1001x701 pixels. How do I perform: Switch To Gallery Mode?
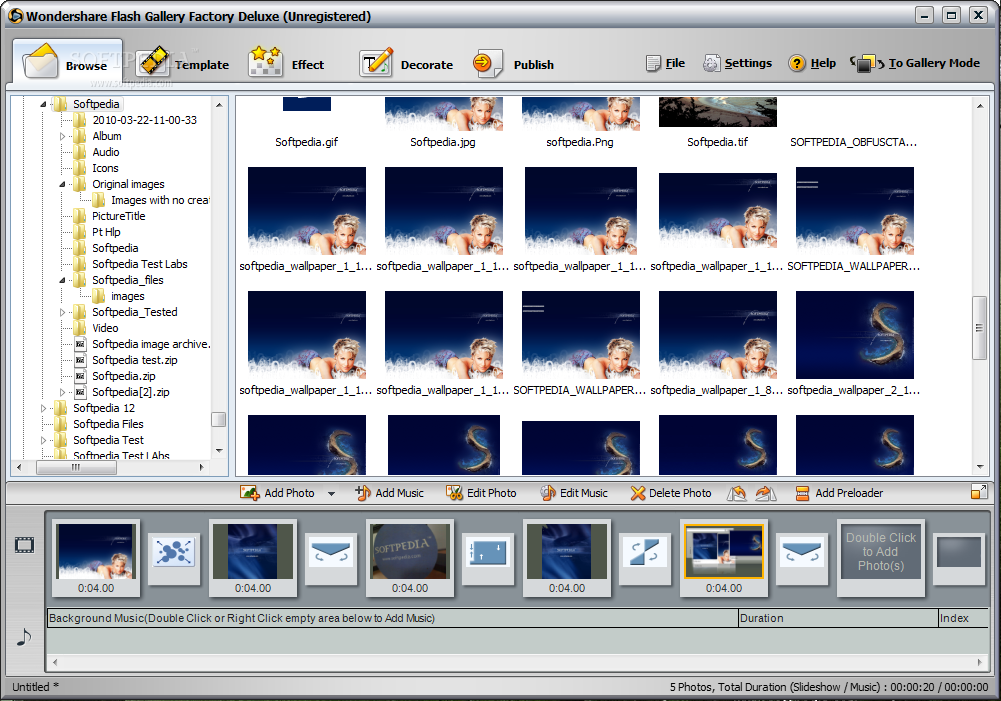915,63
